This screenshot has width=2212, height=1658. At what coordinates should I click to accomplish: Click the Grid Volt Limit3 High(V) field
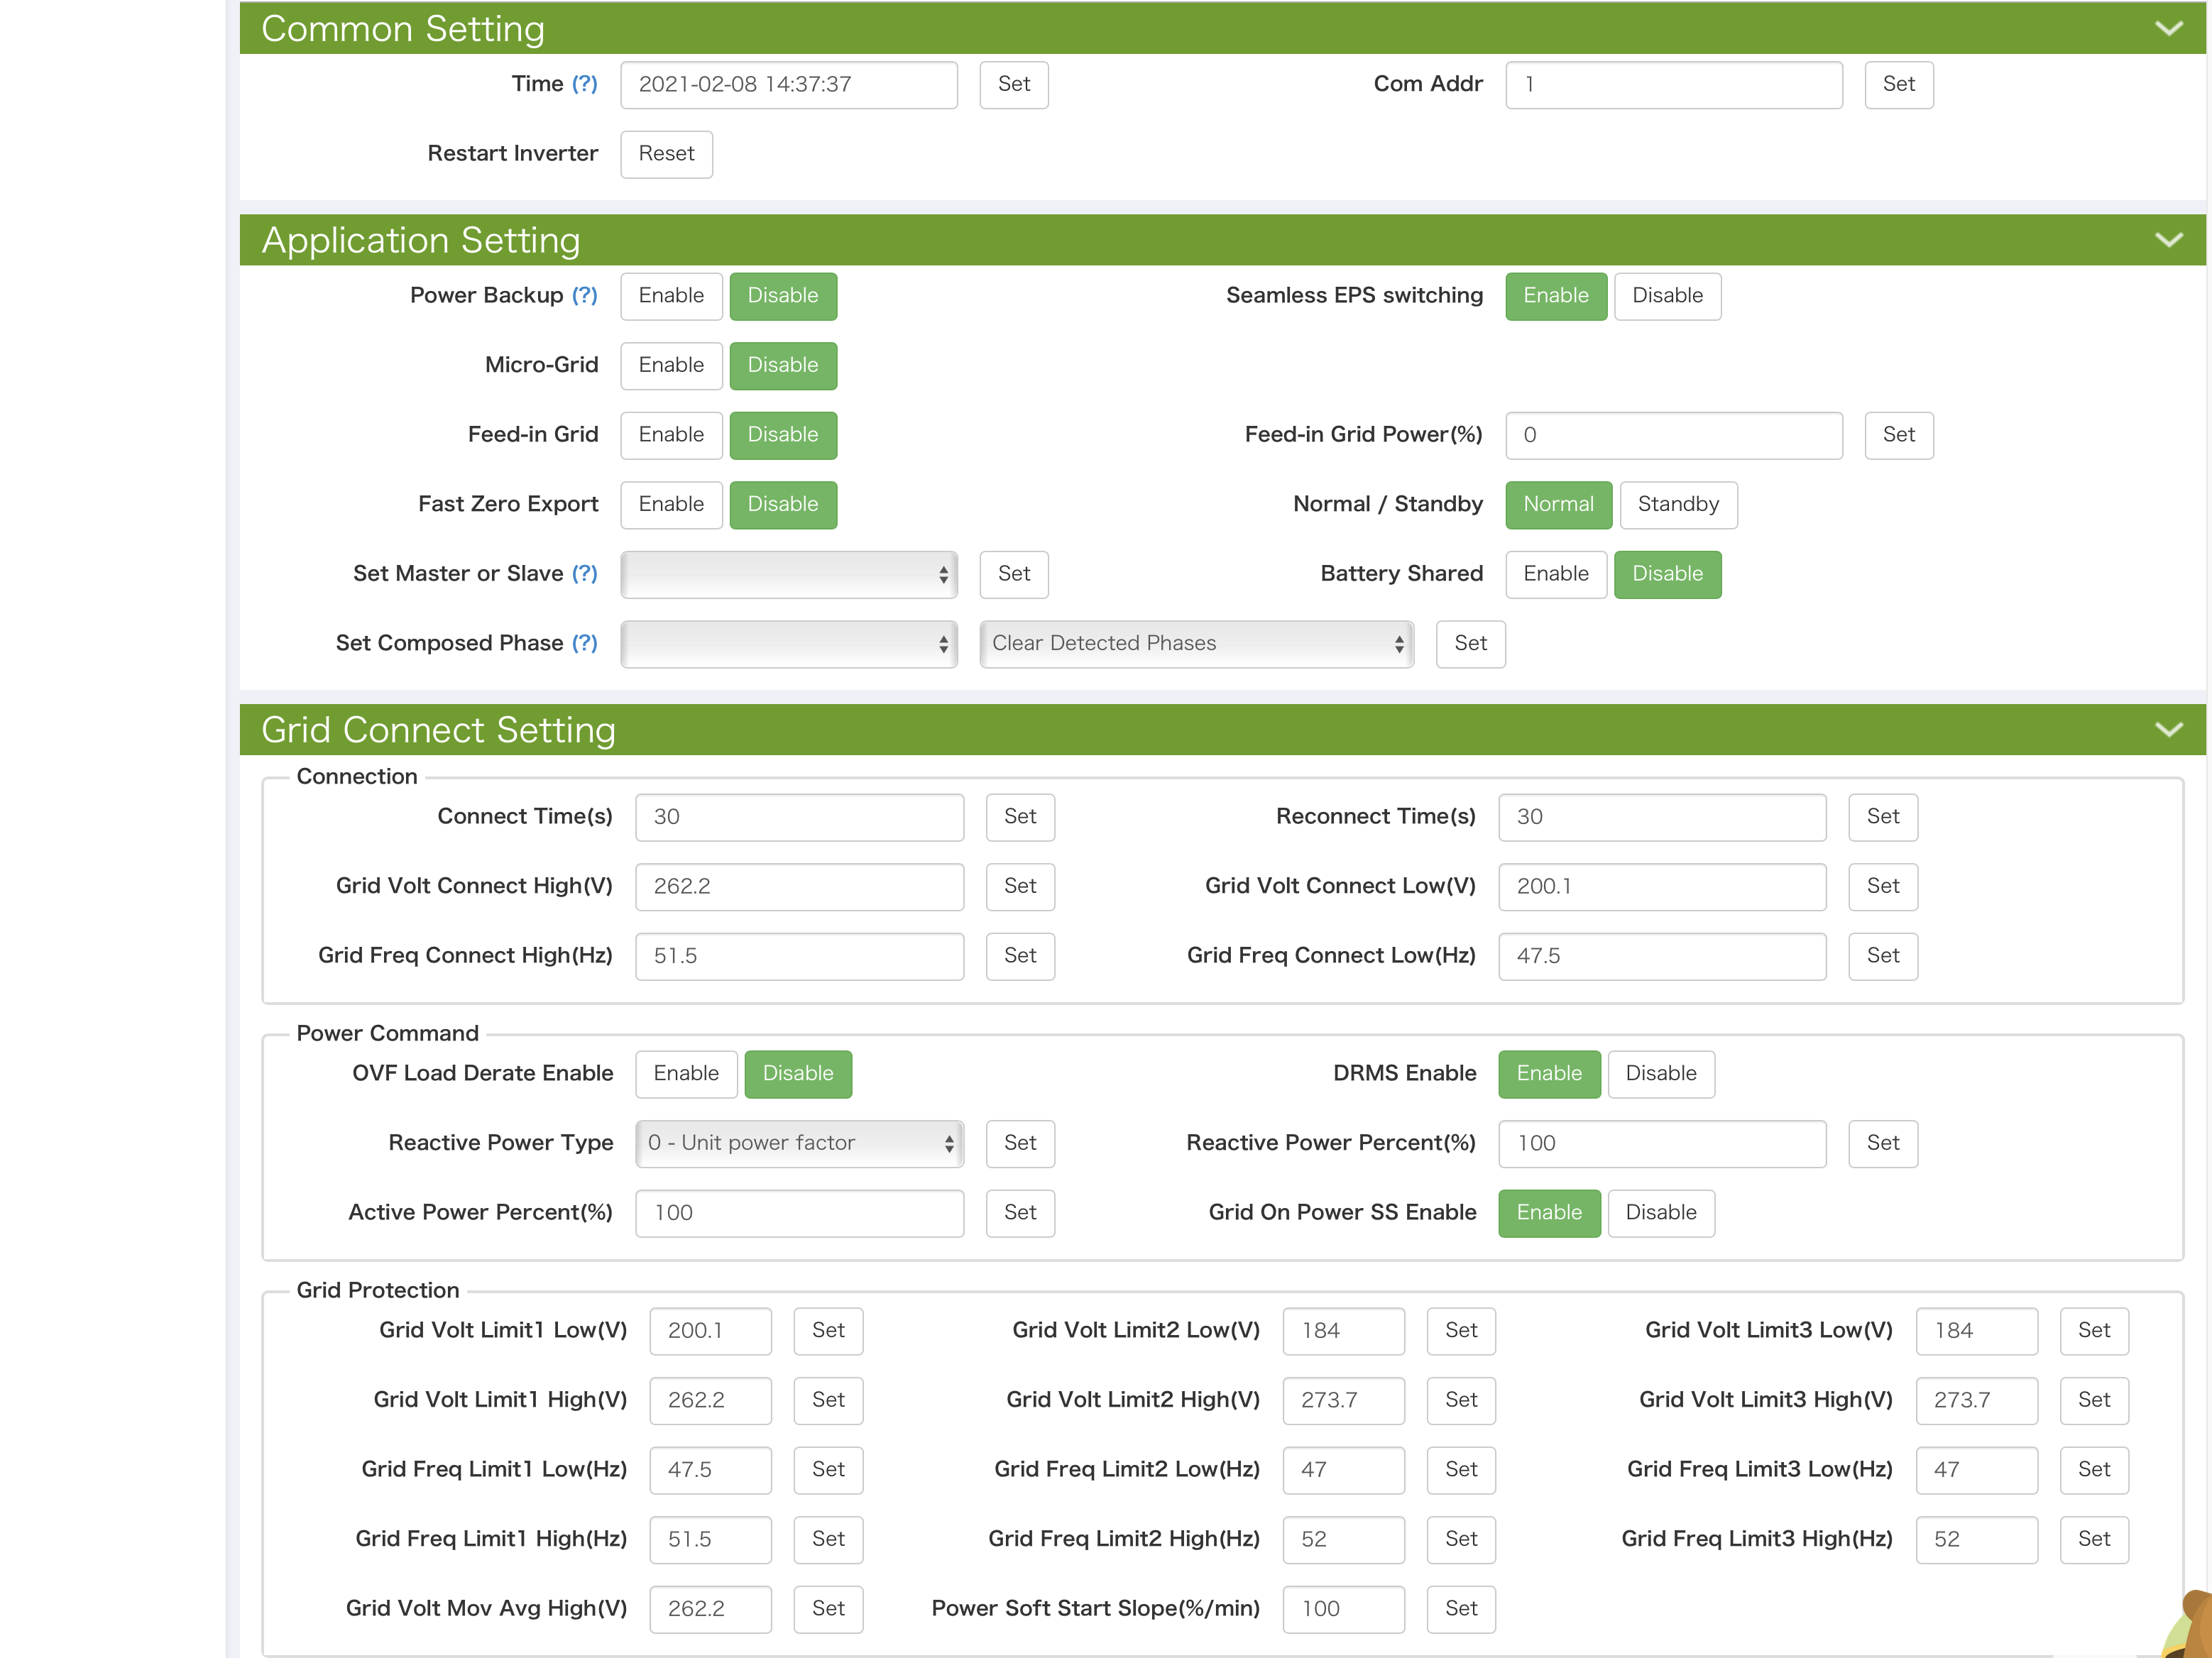pos(1976,1400)
